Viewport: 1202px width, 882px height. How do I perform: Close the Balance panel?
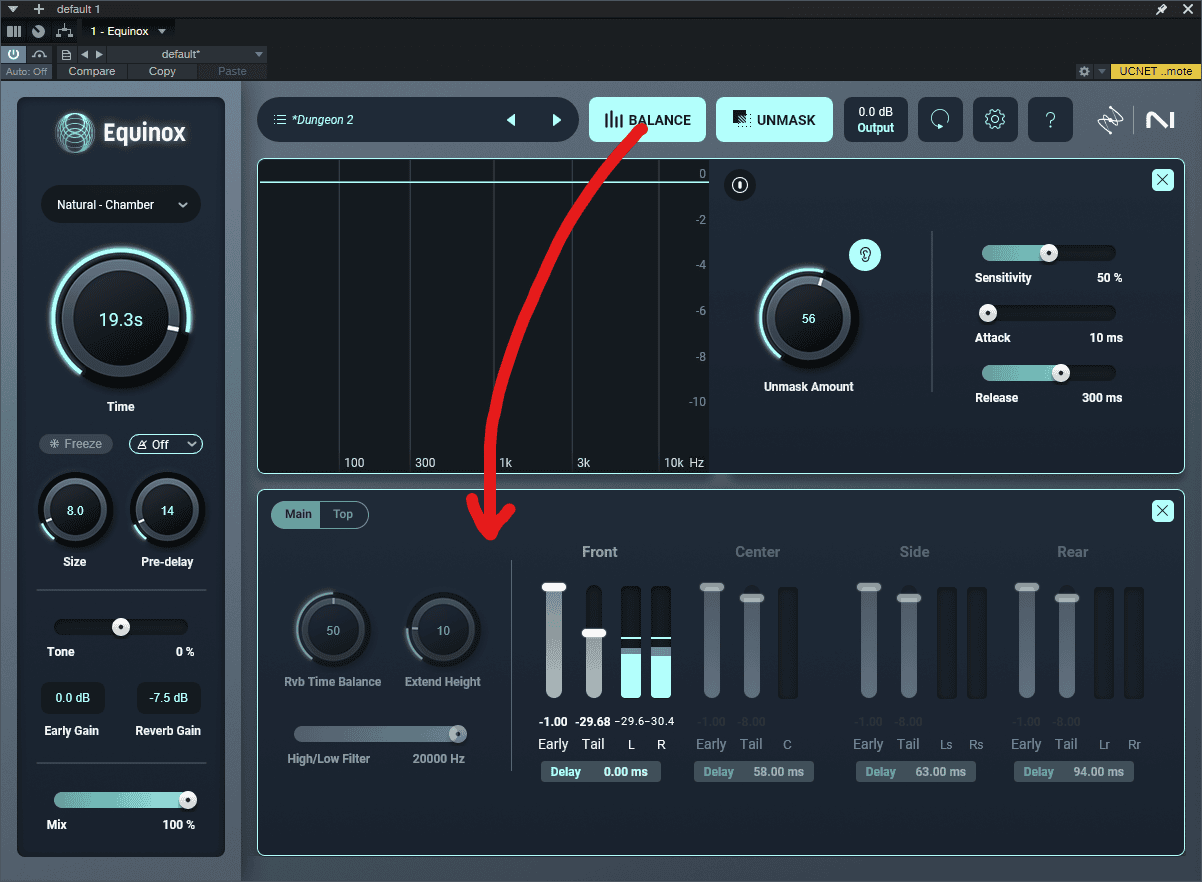pos(1163,511)
